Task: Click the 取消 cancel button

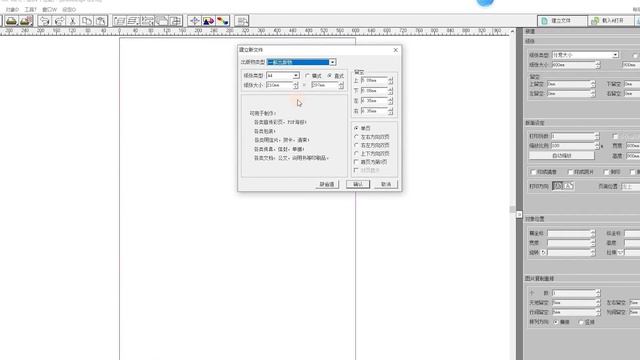Action: 386,184
